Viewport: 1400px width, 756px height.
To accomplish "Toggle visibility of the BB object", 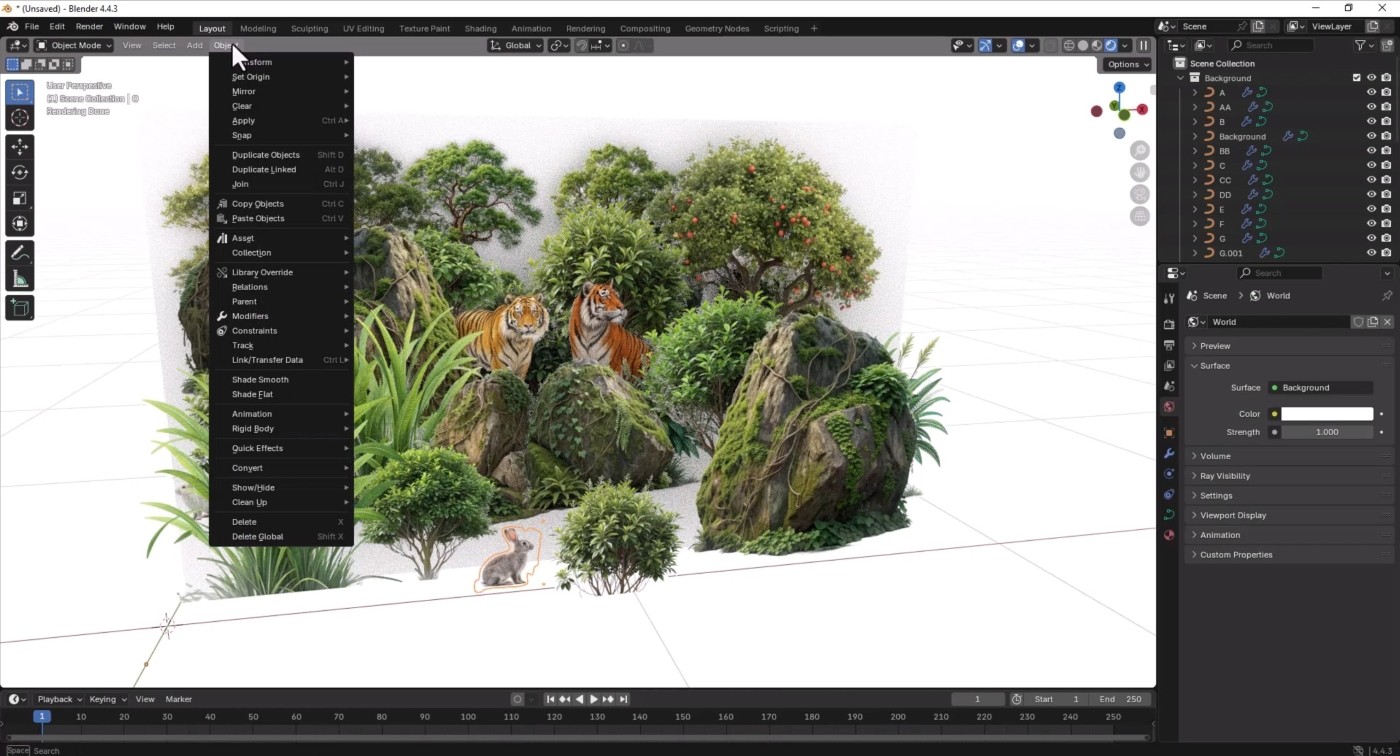I will (x=1372, y=150).
